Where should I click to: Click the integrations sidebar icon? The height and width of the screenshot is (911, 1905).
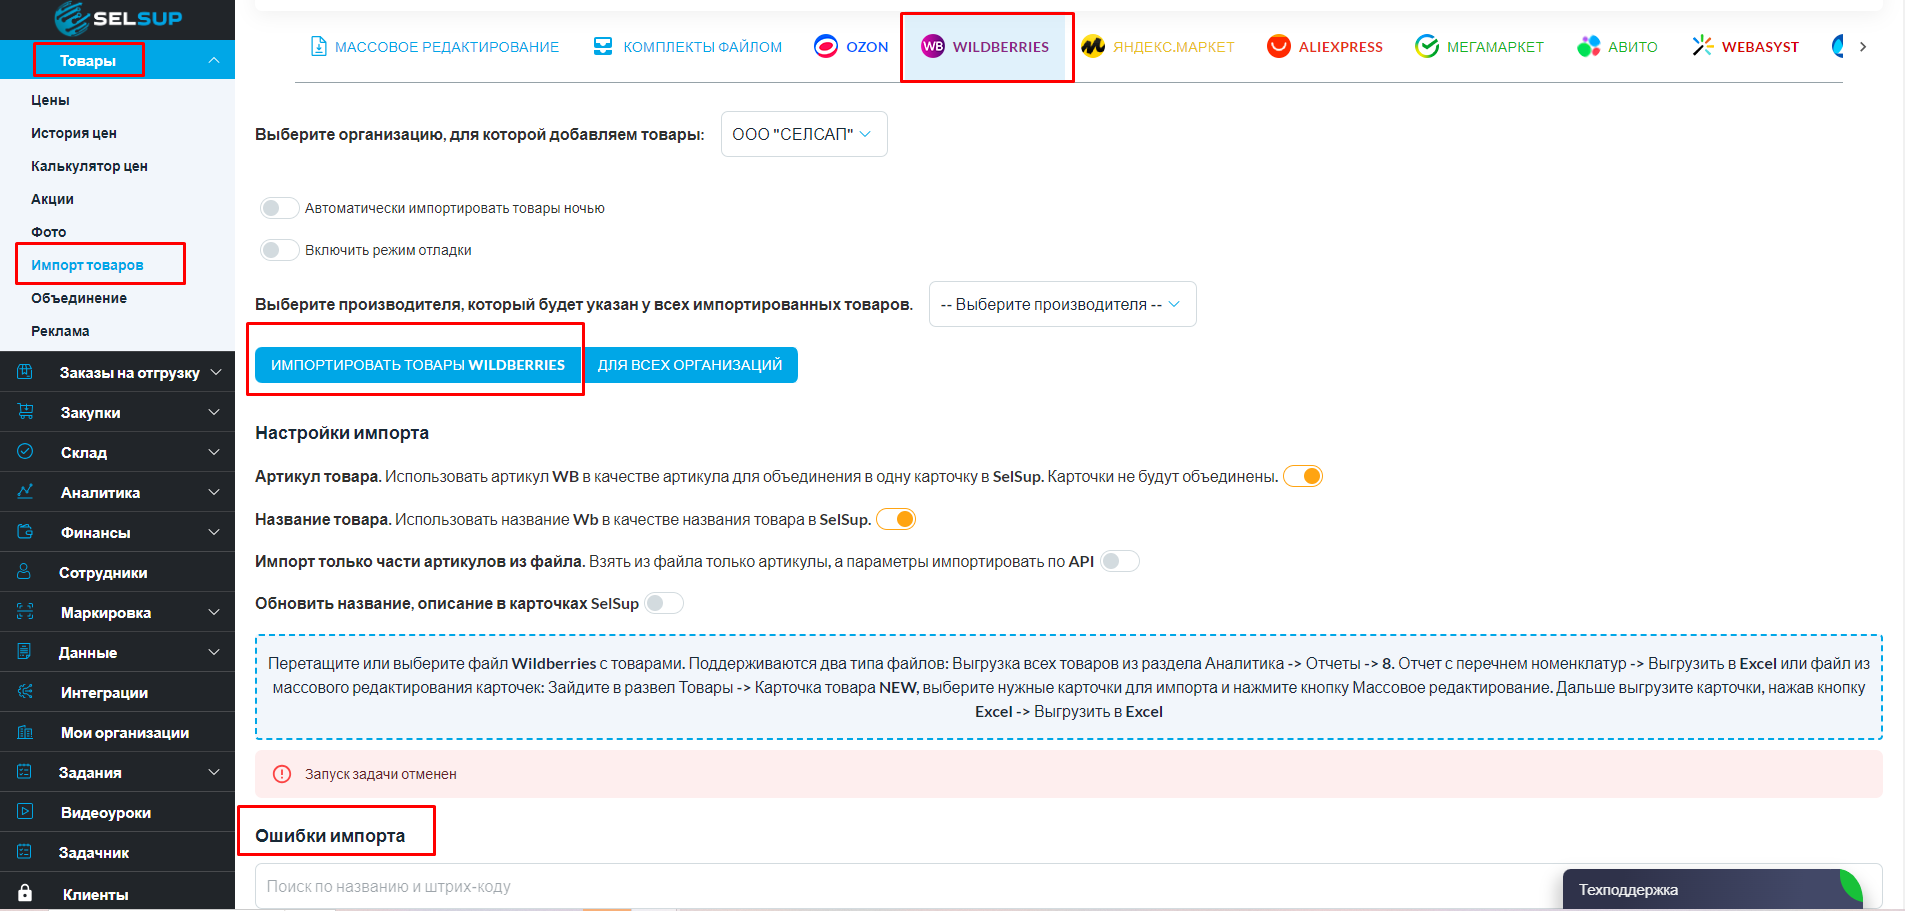[25, 692]
